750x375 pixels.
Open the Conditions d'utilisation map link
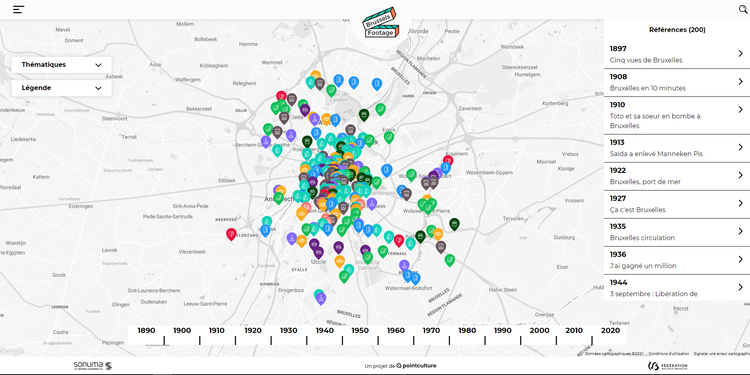(x=669, y=353)
